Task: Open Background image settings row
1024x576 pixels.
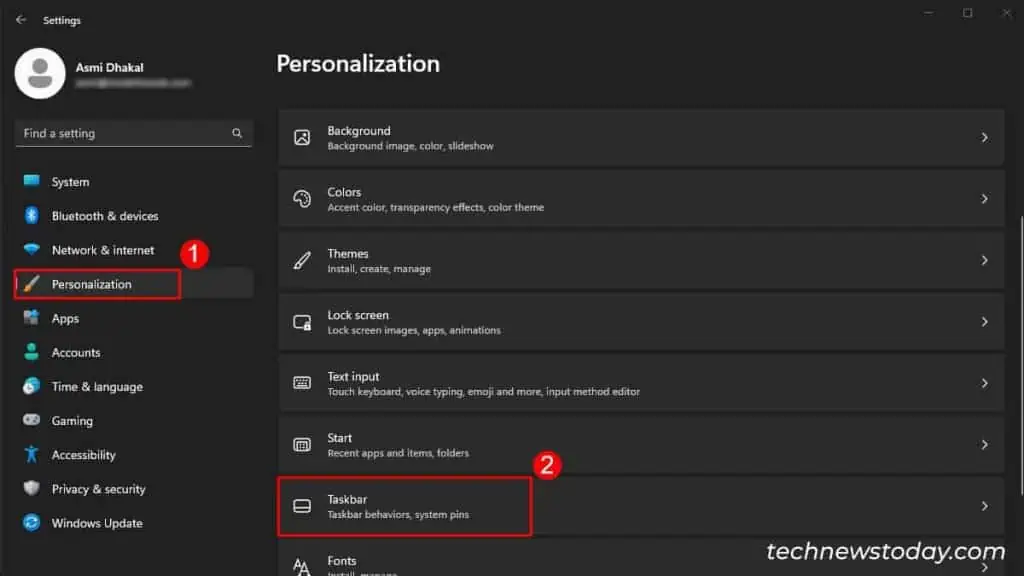Action: coord(641,137)
